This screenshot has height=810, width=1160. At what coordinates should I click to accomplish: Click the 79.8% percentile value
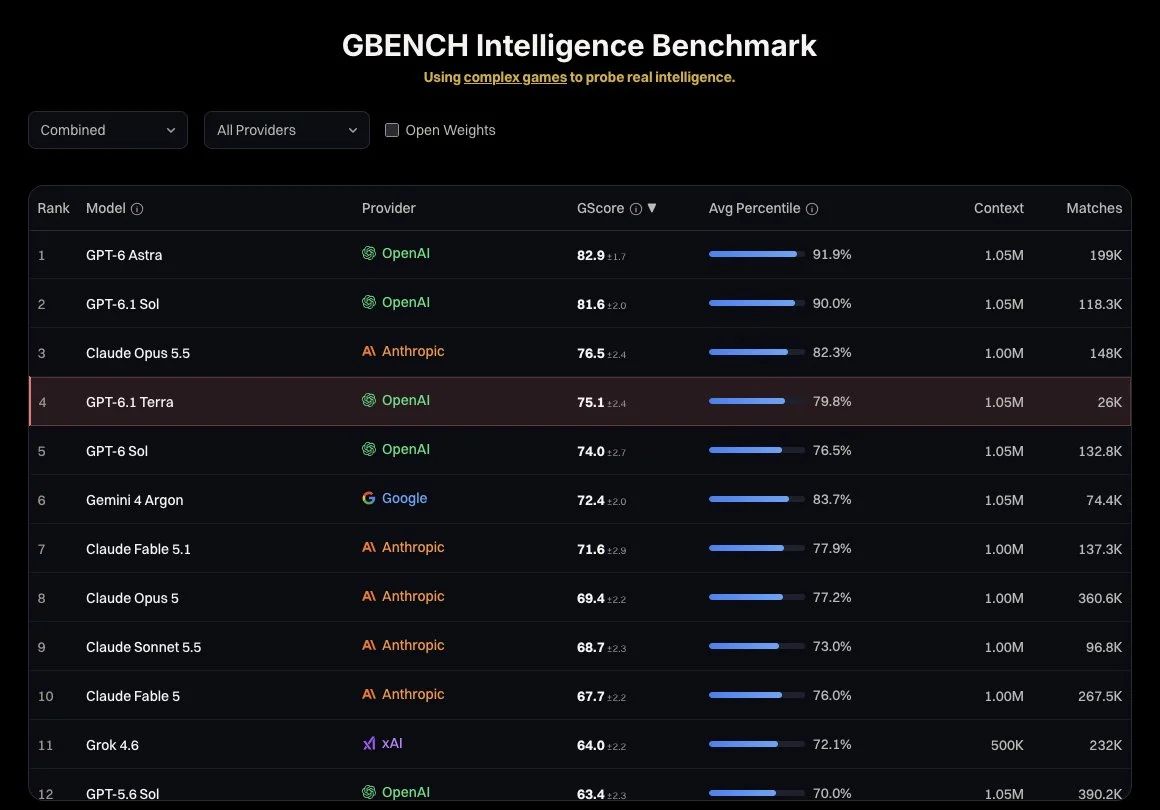(x=832, y=402)
